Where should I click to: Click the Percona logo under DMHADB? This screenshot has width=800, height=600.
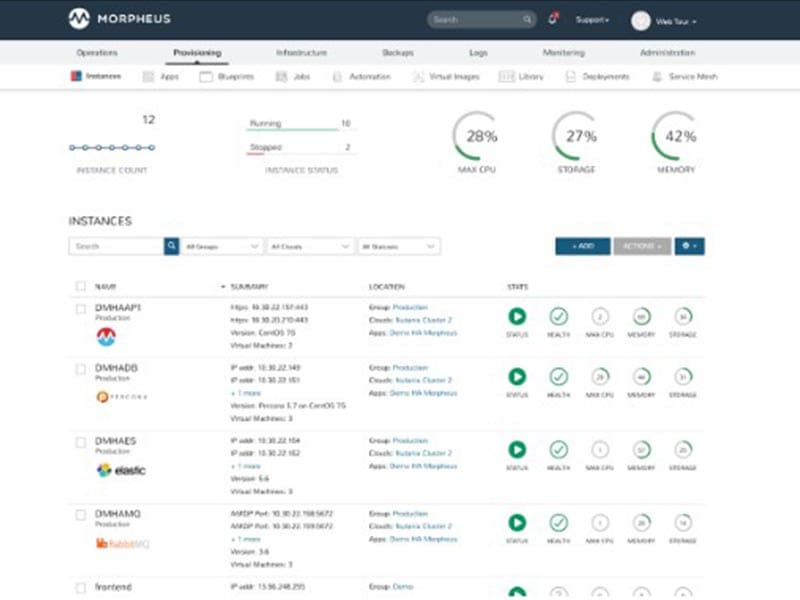point(121,396)
